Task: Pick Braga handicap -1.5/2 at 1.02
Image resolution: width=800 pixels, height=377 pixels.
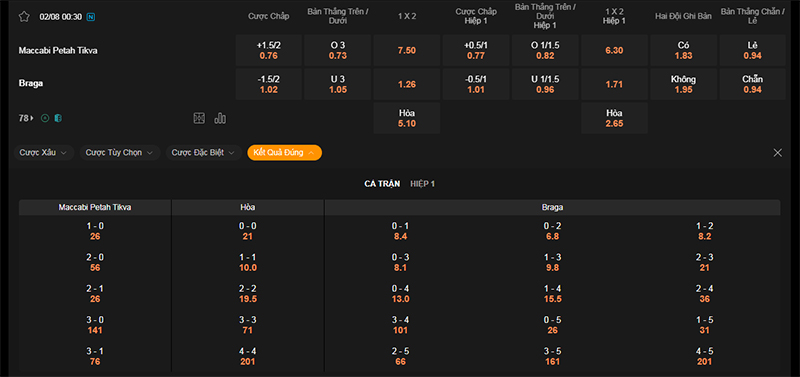Action: point(269,84)
